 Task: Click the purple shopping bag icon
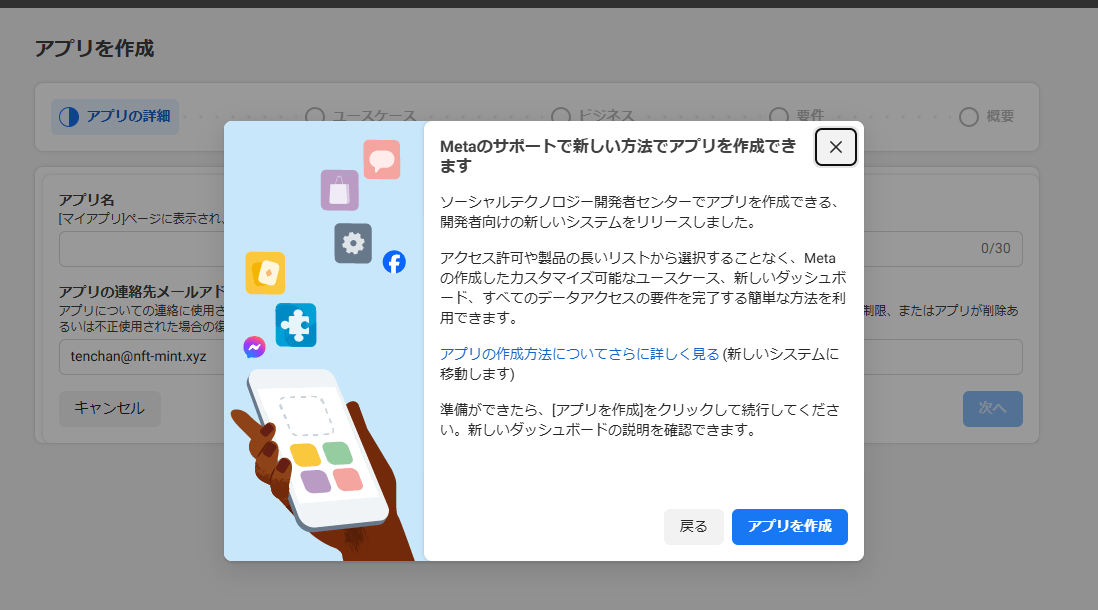click(x=339, y=190)
